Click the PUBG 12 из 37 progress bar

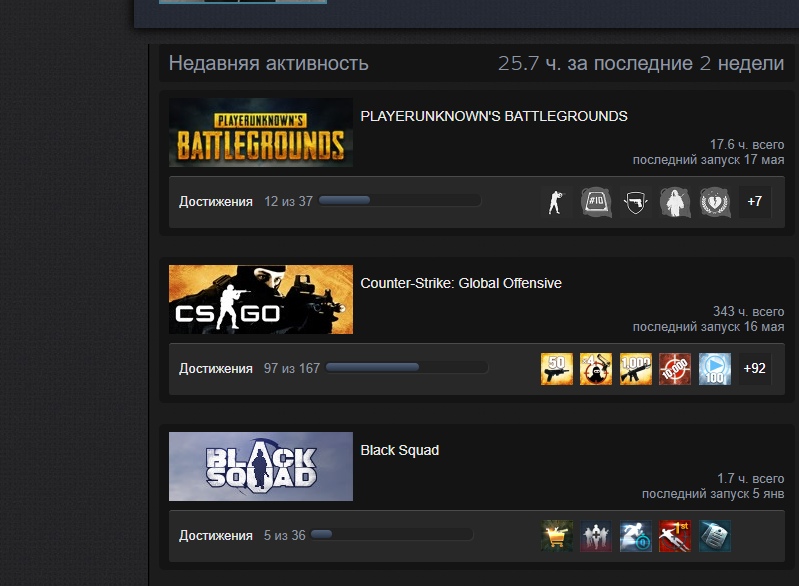tap(400, 201)
